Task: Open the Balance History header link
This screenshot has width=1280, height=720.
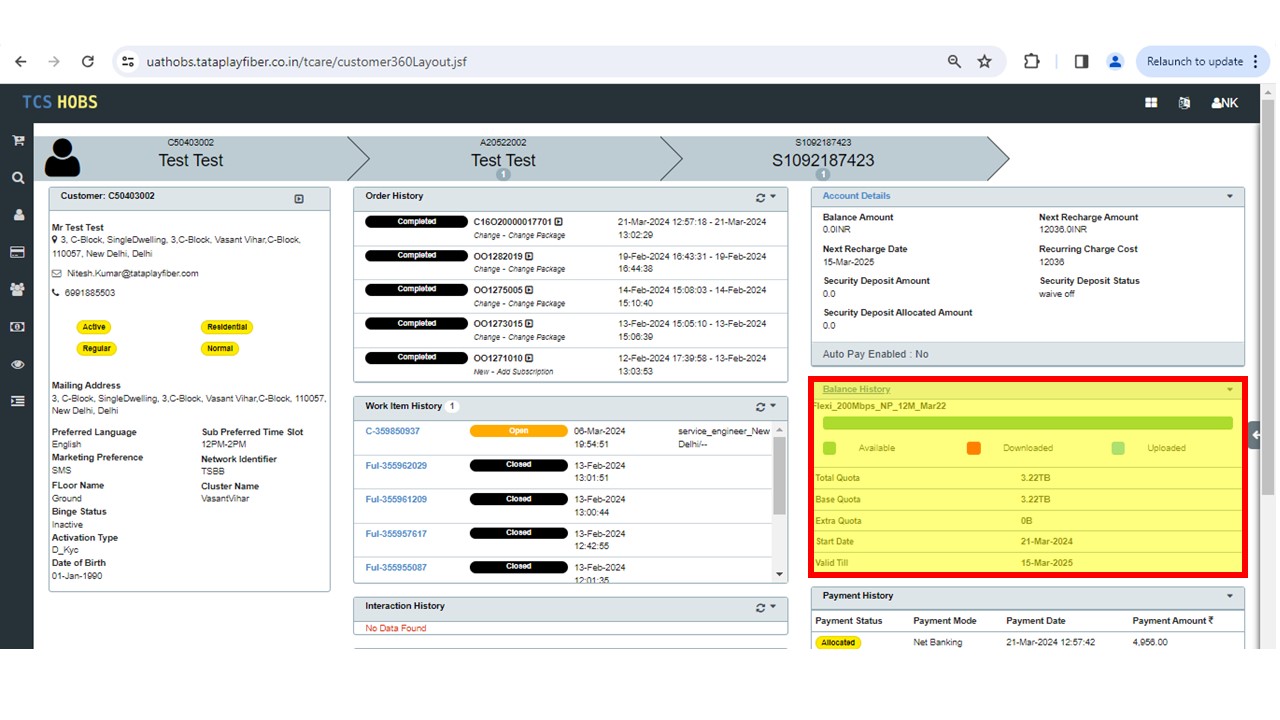Action: pyautogui.click(x=856, y=389)
